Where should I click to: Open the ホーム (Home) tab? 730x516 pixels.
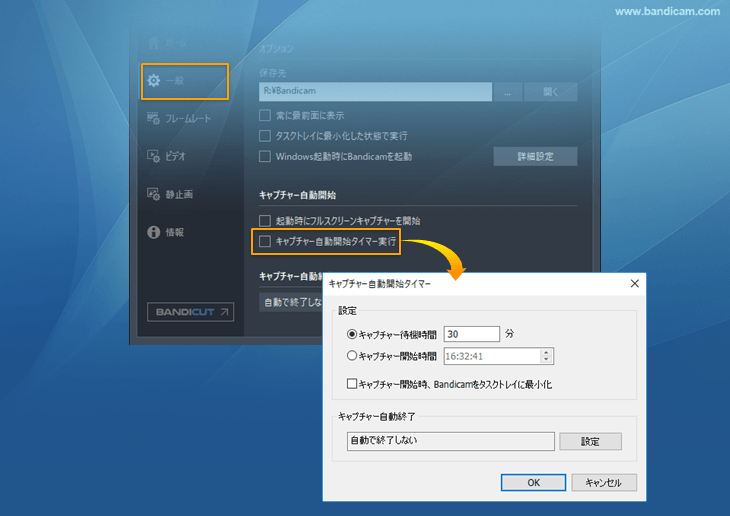coord(168,43)
